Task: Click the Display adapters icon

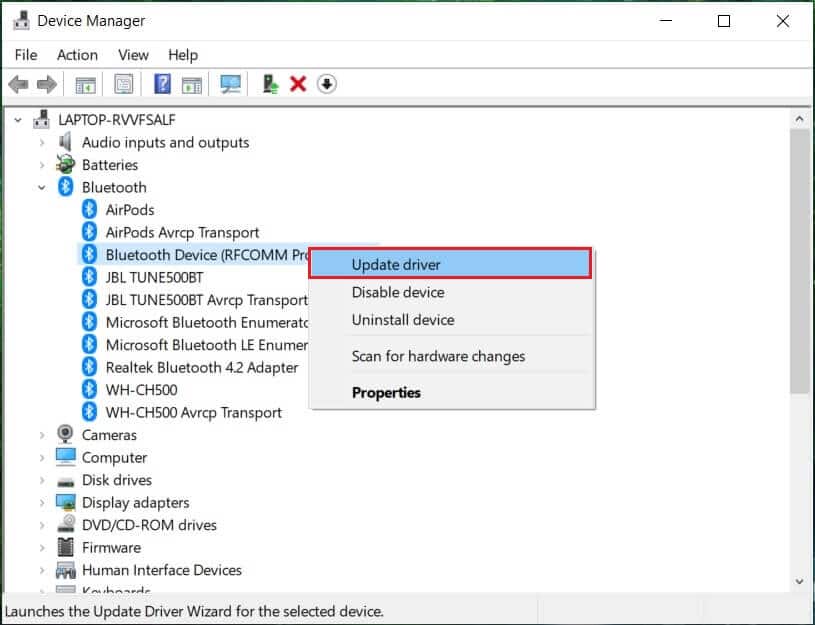Action: (65, 502)
